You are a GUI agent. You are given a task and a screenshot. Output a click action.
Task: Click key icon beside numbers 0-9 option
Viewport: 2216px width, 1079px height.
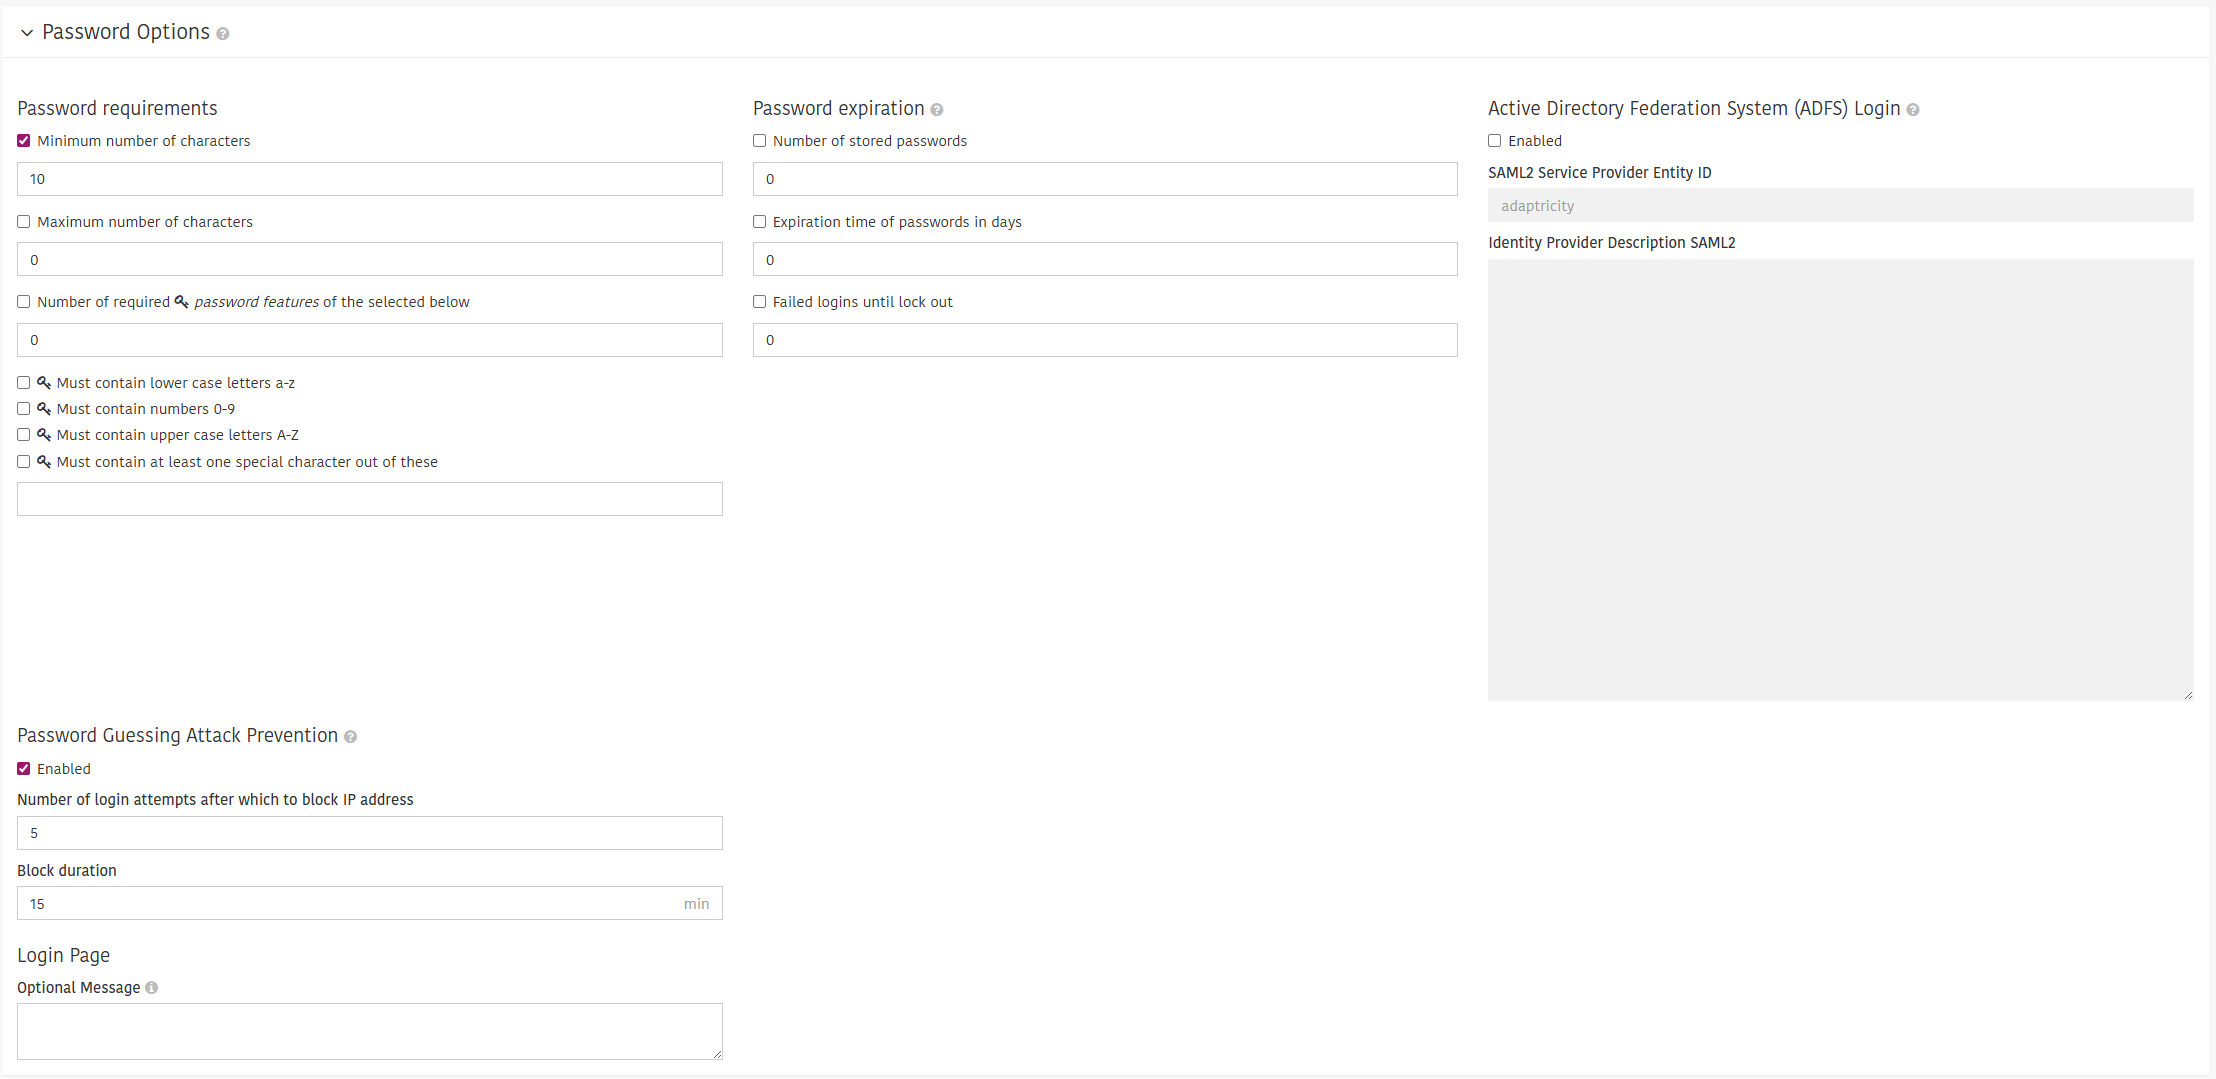pos(44,409)
